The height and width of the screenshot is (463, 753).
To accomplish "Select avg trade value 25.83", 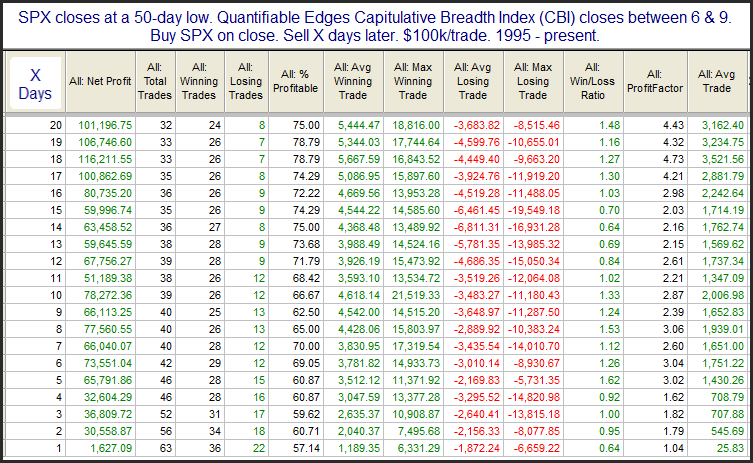I will 730,448.
